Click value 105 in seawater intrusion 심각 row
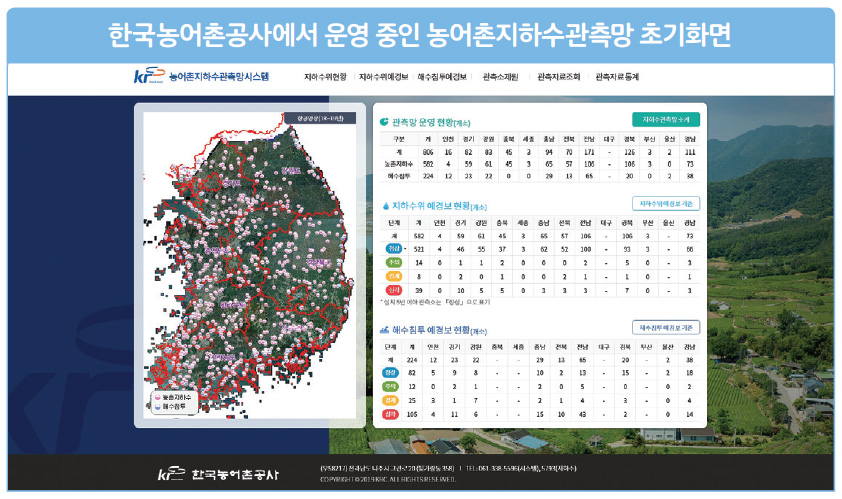 tap(412, 415)
